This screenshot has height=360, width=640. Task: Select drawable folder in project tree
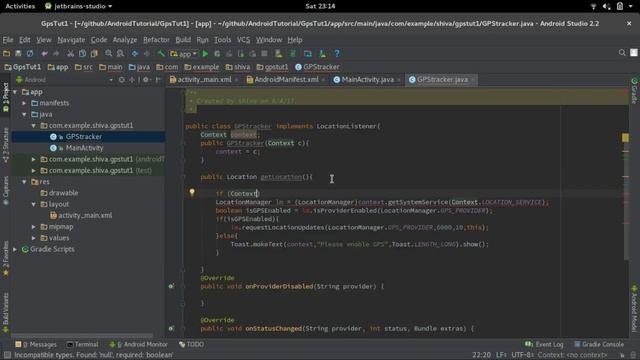pyautogui.click(x=63, y=193)
